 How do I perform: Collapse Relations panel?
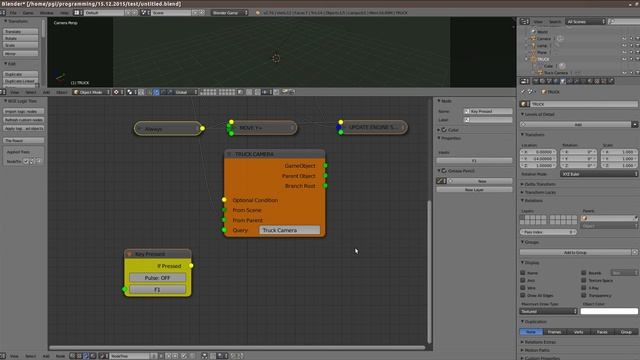click(x=532, y=200)
